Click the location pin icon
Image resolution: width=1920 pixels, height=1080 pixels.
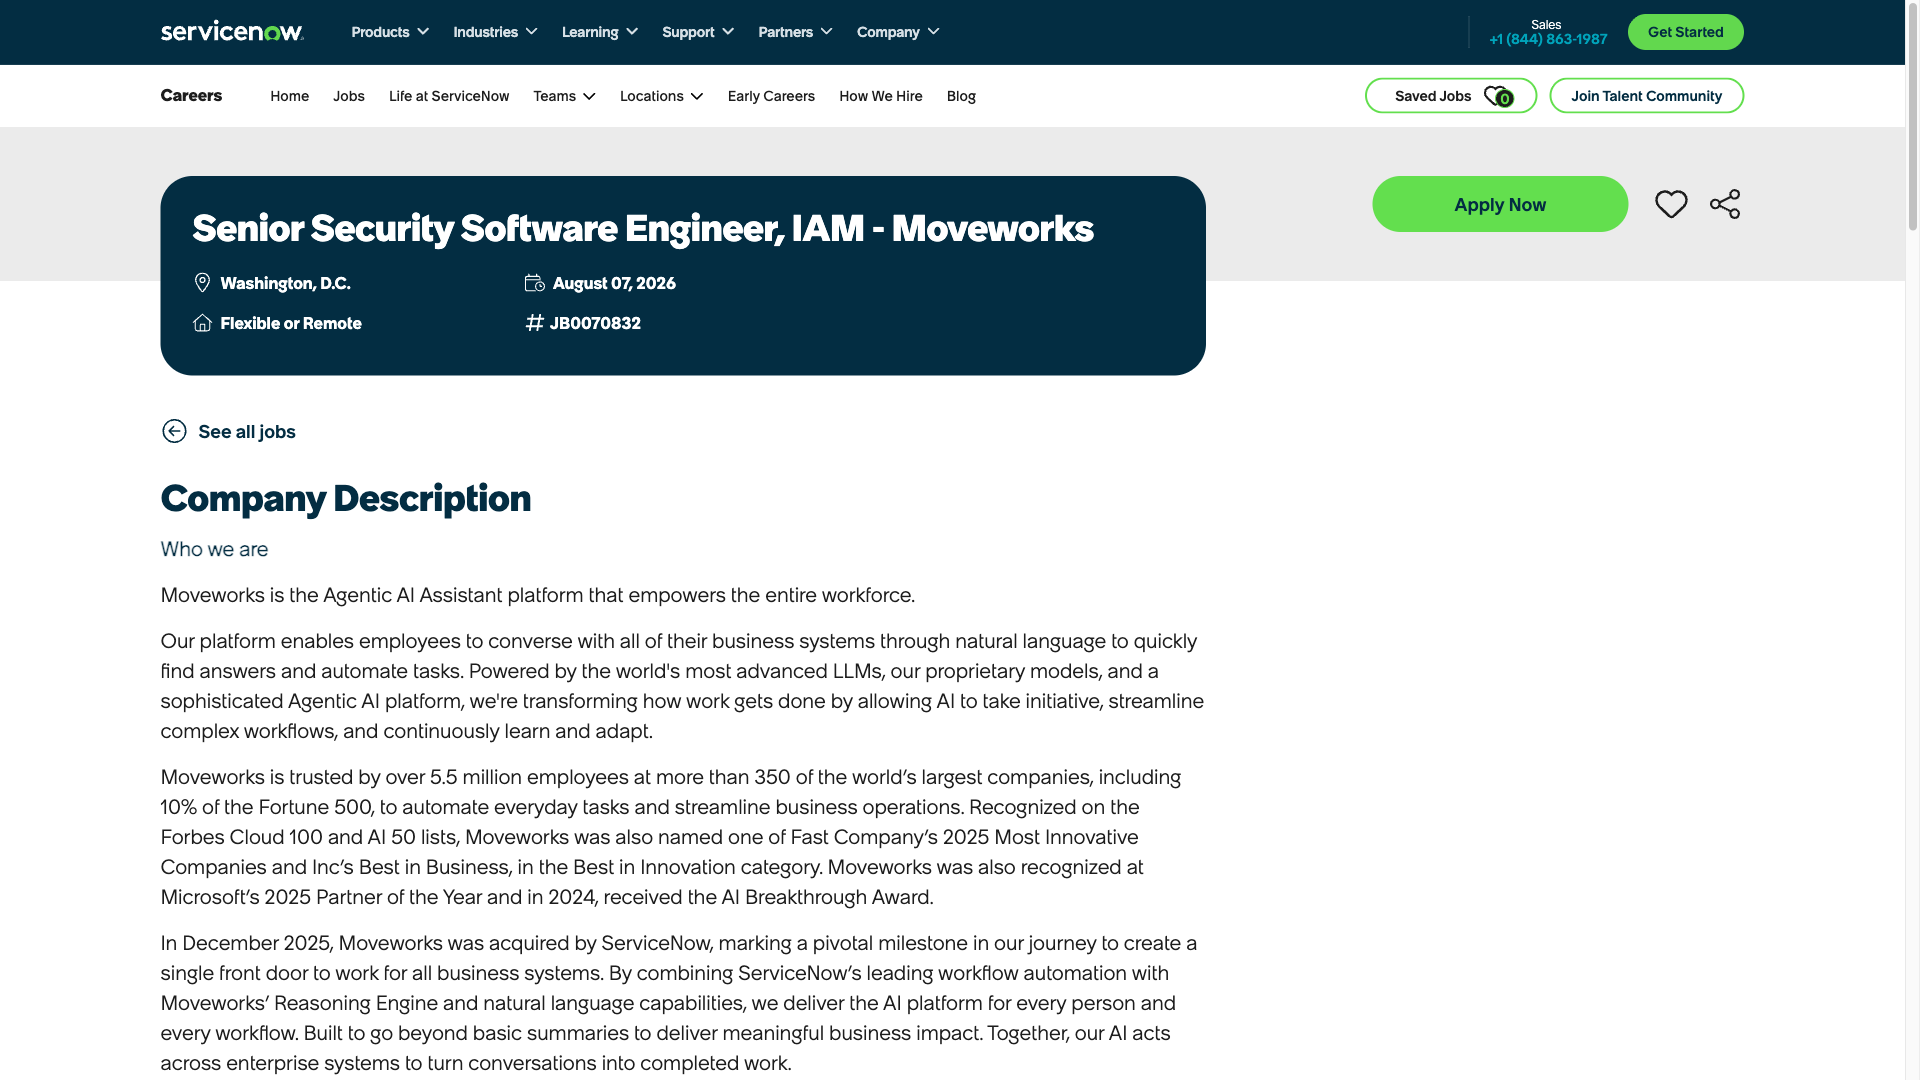[x=202, y=283]
